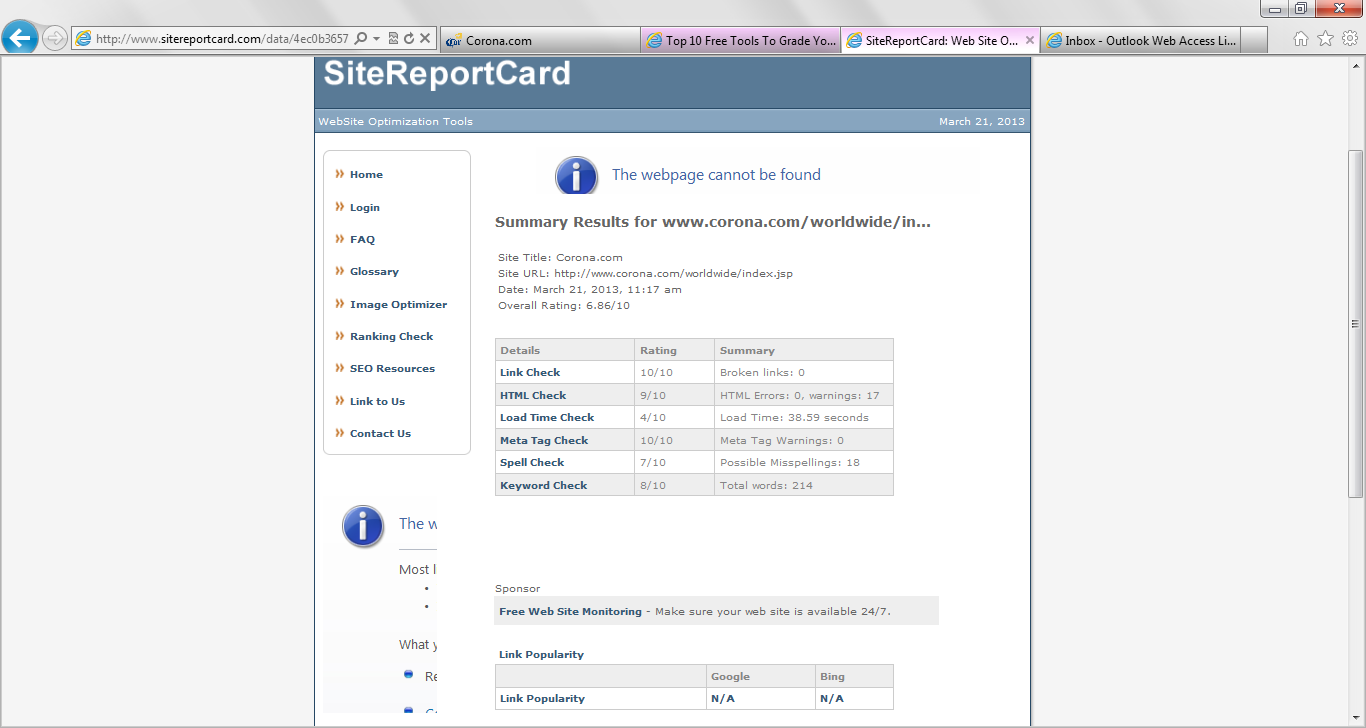Click the address bar search magnifier icon
This screenshot has height=728, width=1366.
(x=361, y=39)
